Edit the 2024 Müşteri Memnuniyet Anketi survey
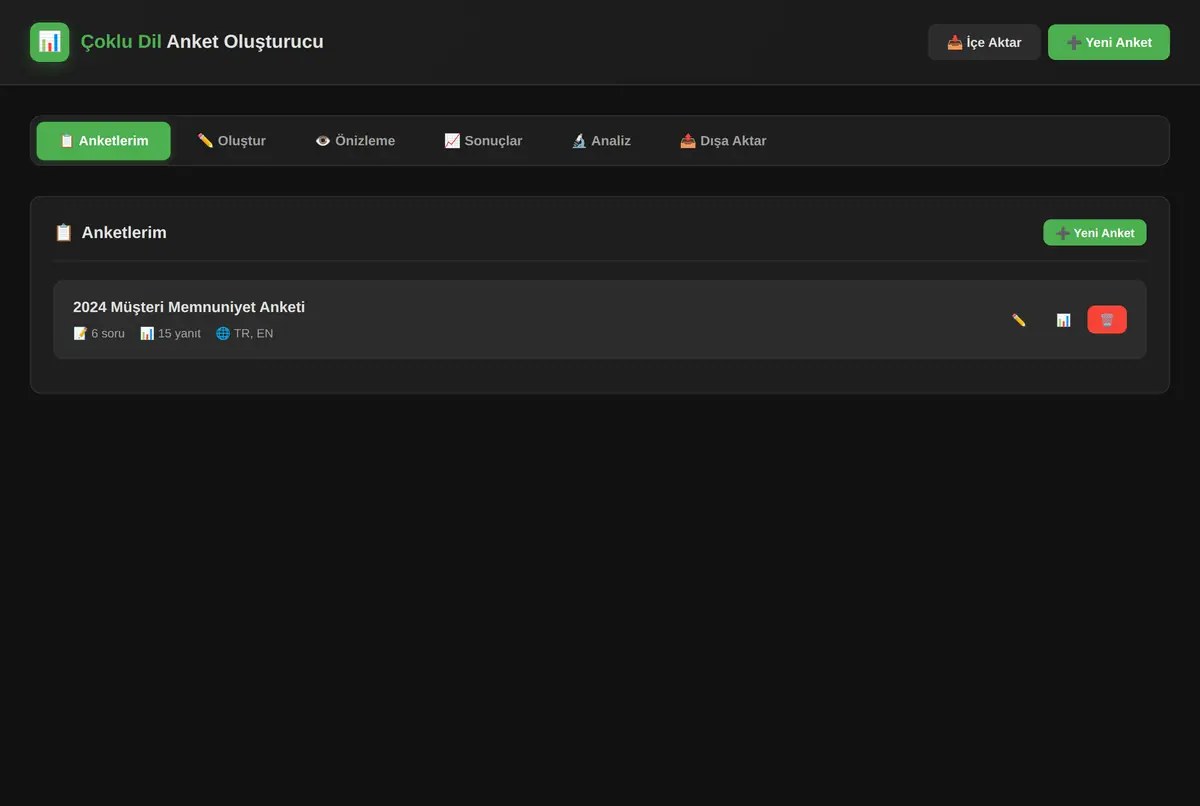The height and width of the screenshot is (806, 1200). point(1019,320)
